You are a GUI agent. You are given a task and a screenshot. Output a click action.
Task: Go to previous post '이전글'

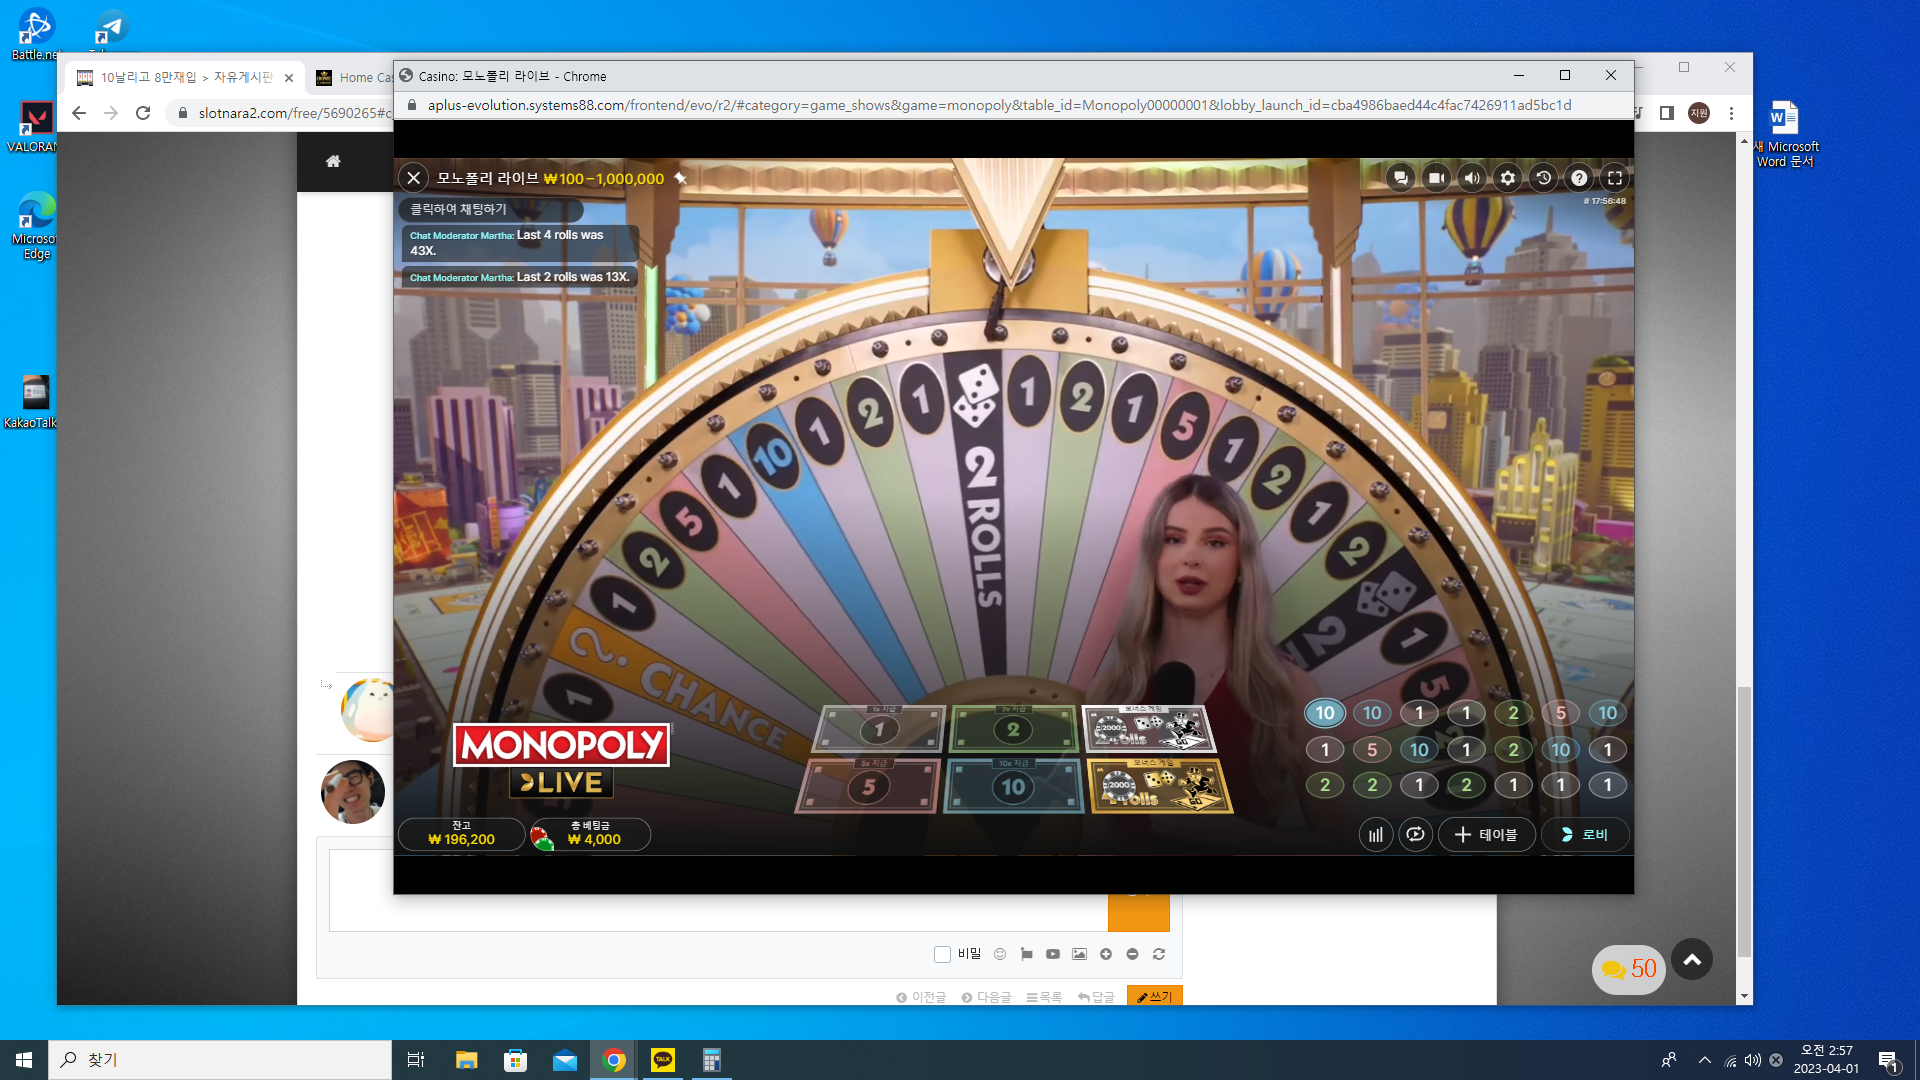click(921, 997)
